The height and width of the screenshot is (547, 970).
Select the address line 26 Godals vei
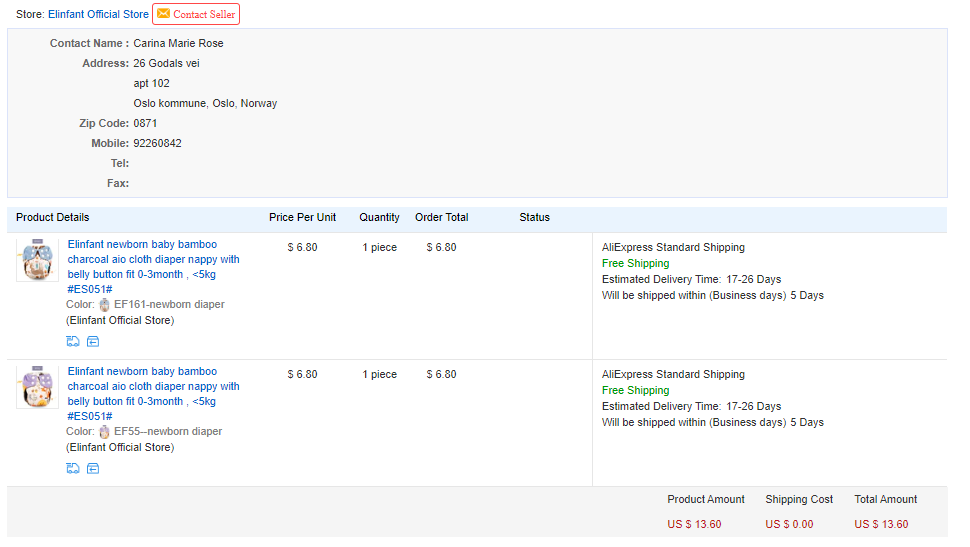(x=166, y=63)
